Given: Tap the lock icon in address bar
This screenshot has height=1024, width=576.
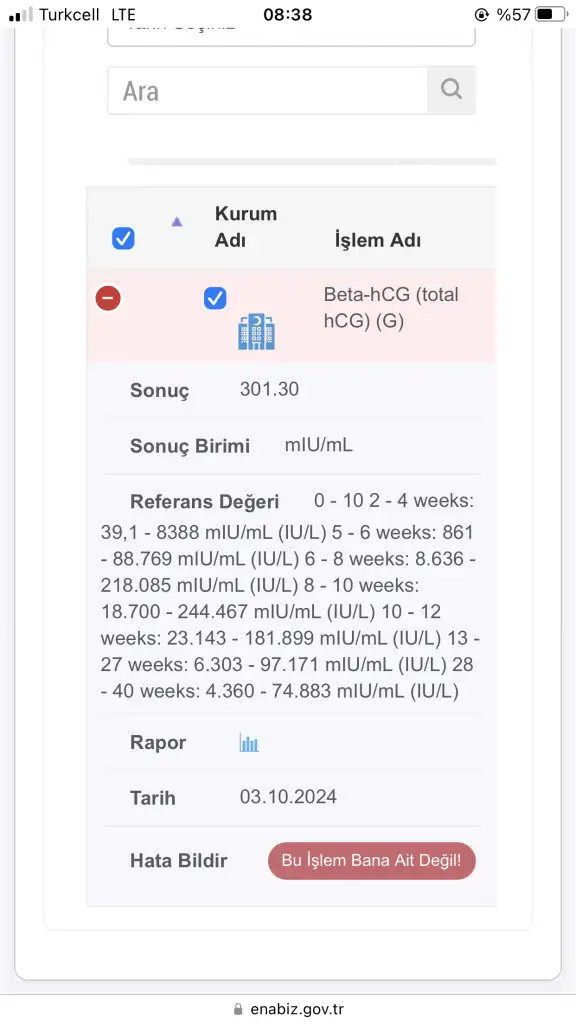Looking at the screenshot, I should tap(238, 1009).
